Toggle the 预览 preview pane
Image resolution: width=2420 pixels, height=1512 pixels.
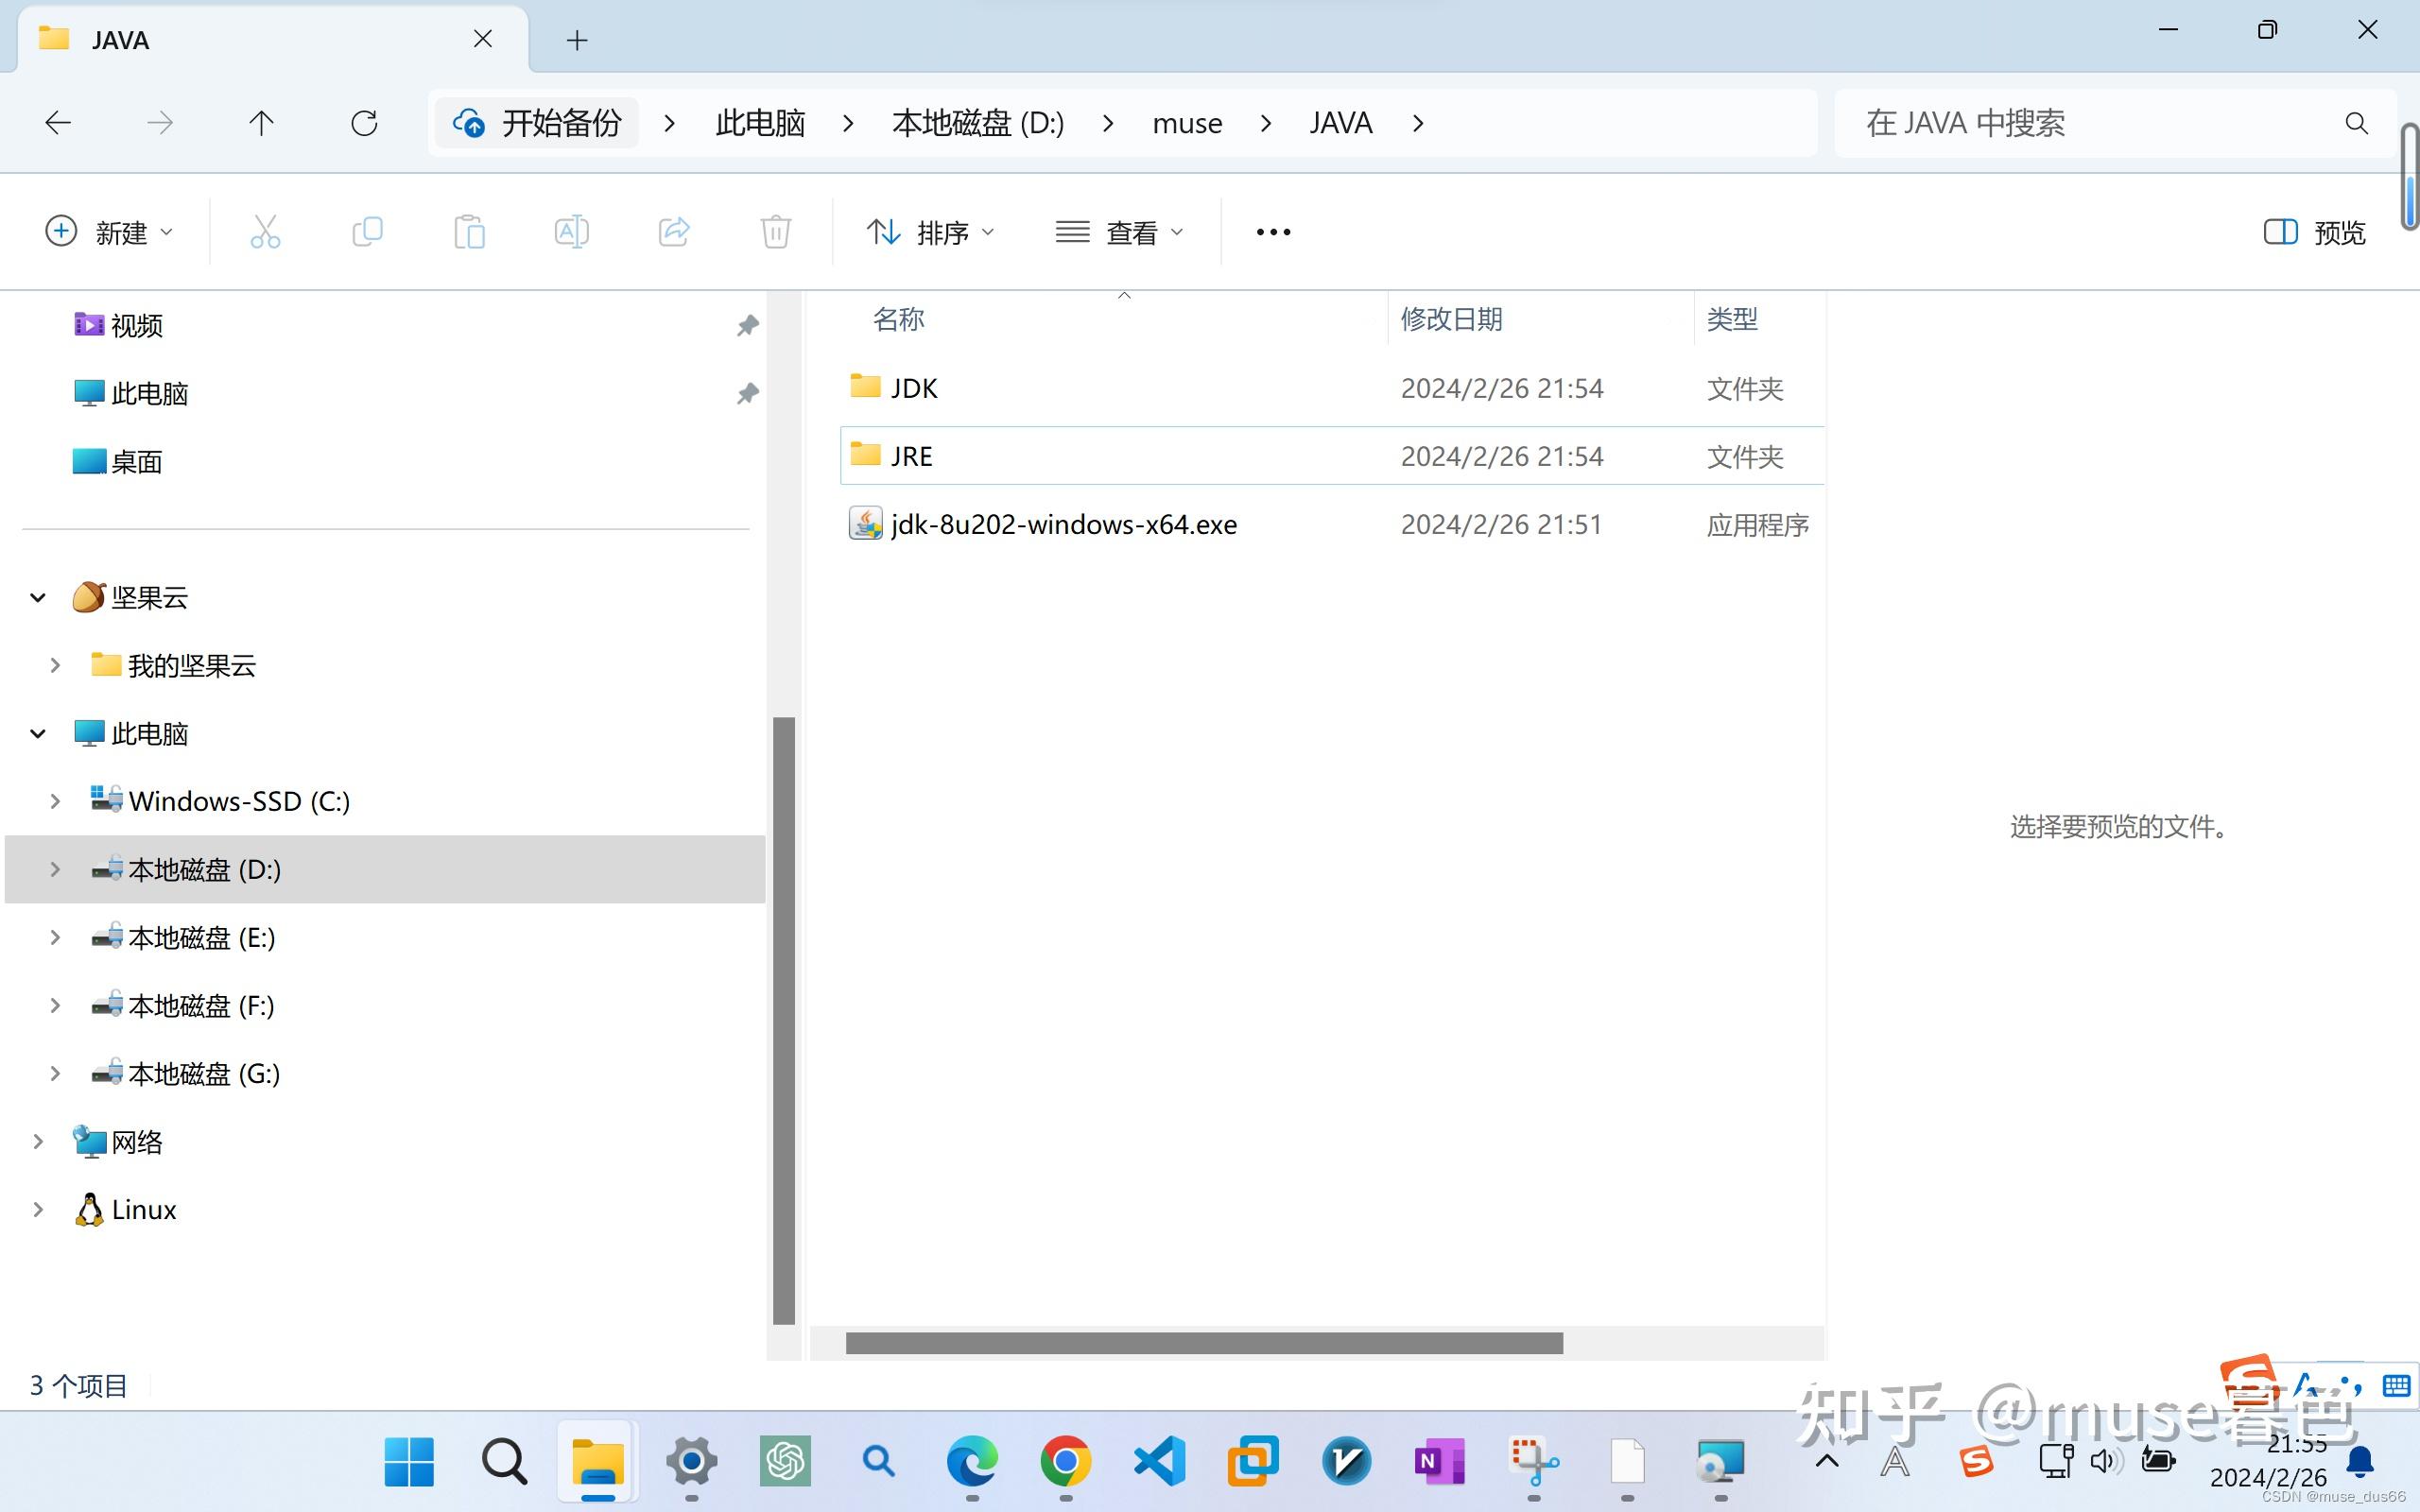point(2314,231)
